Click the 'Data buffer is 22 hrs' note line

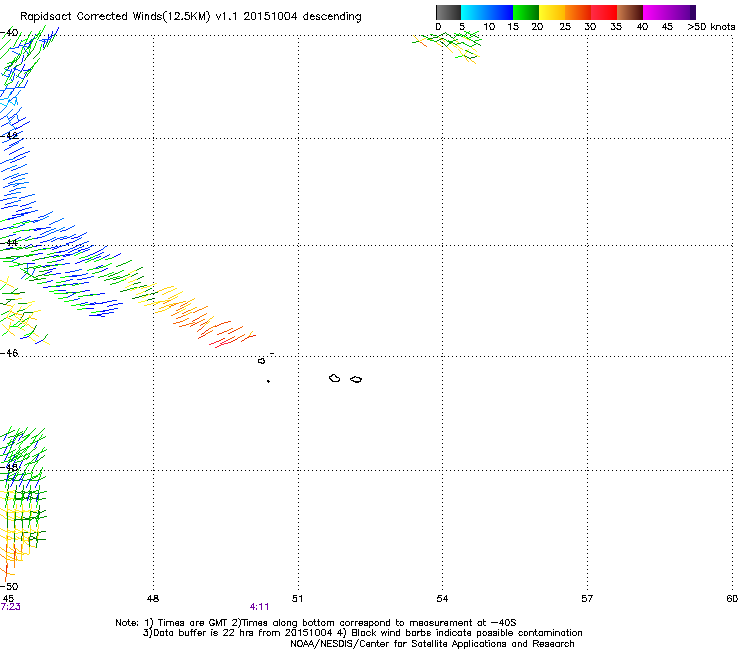tap(362, 633)
